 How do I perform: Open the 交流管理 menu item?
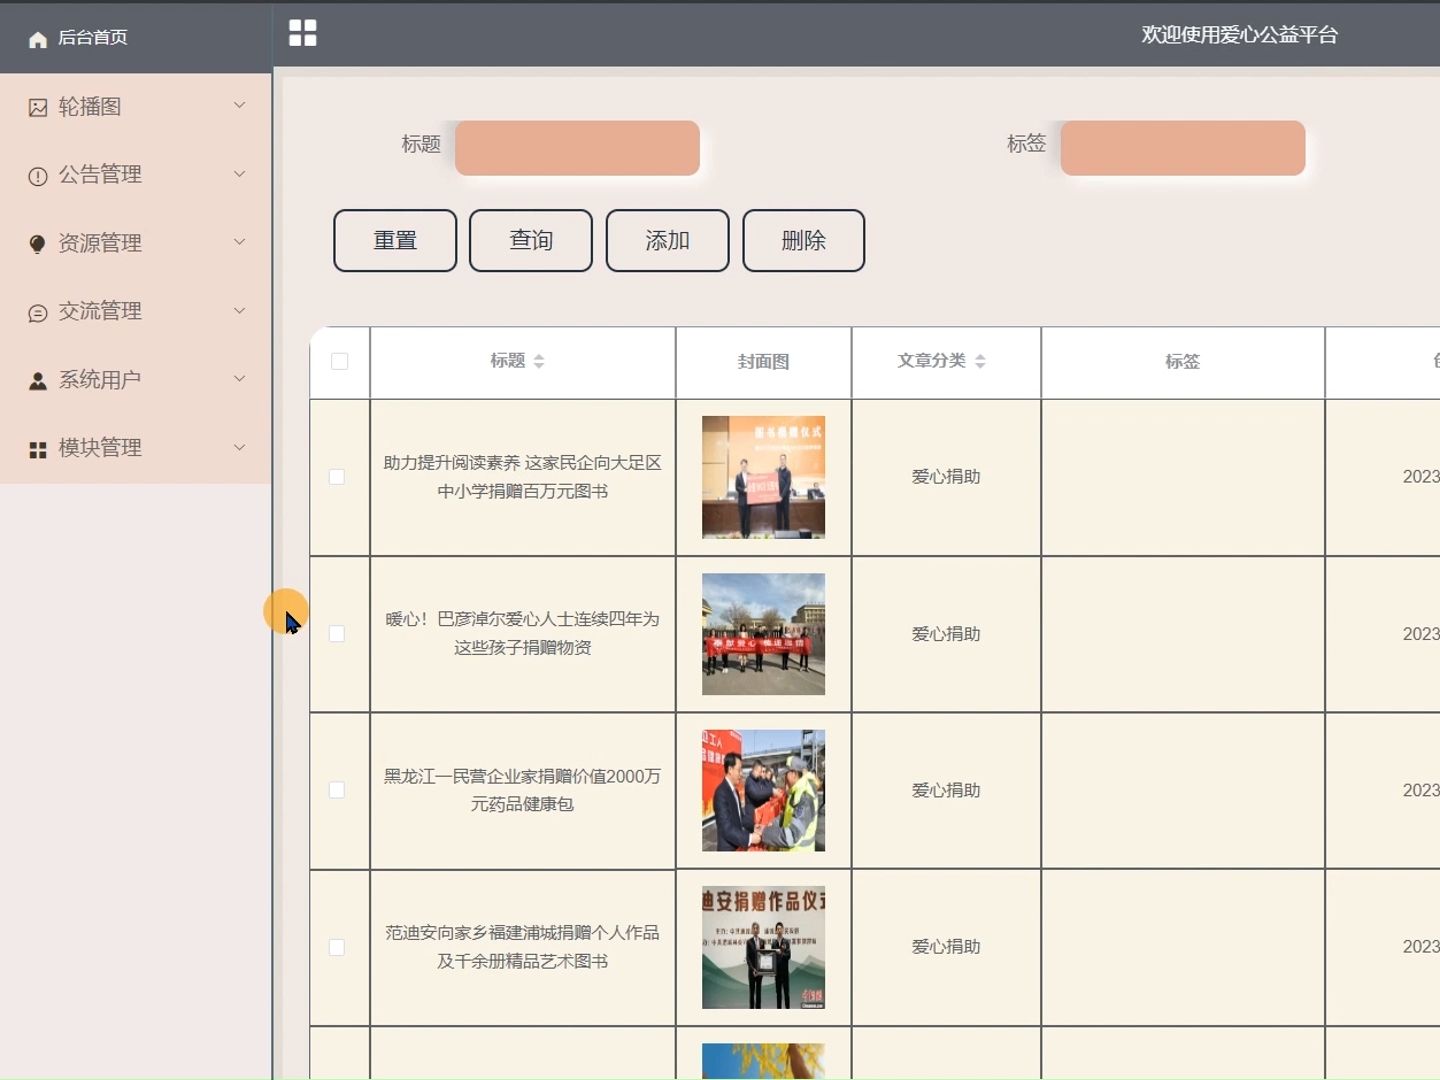(135, 311)
